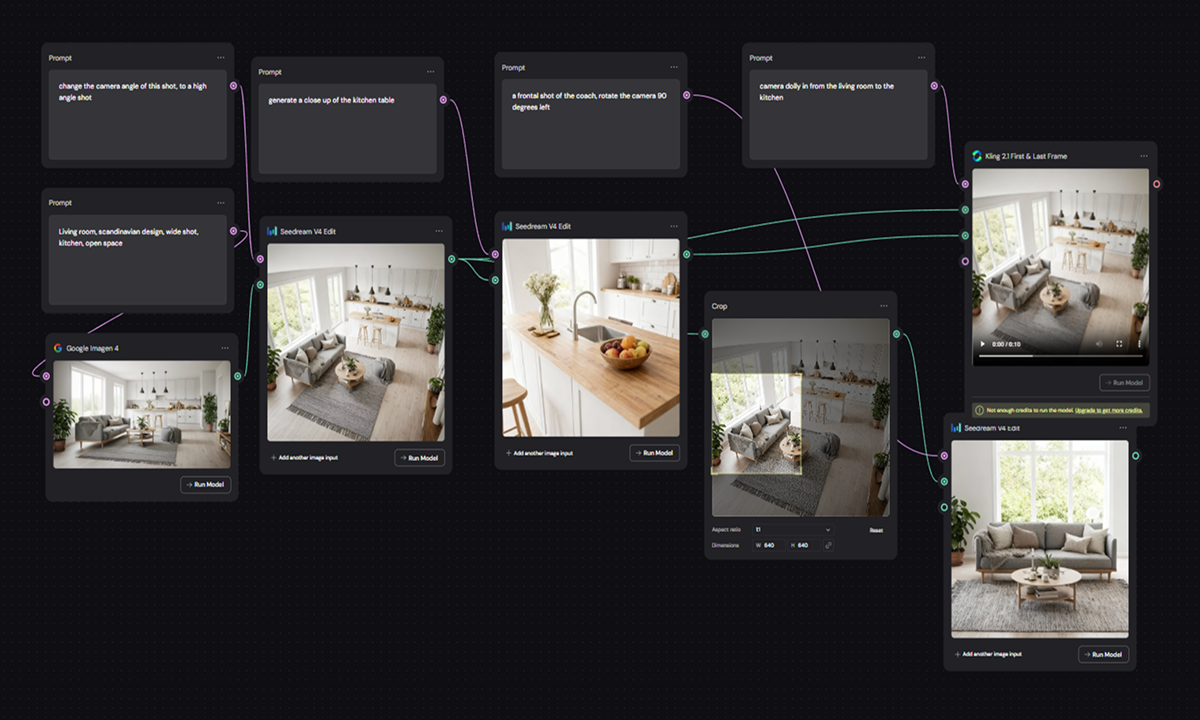Open options menu of the kitchen table Prompt
Viewport: 1200px width, 720px height.
point(430,72)
